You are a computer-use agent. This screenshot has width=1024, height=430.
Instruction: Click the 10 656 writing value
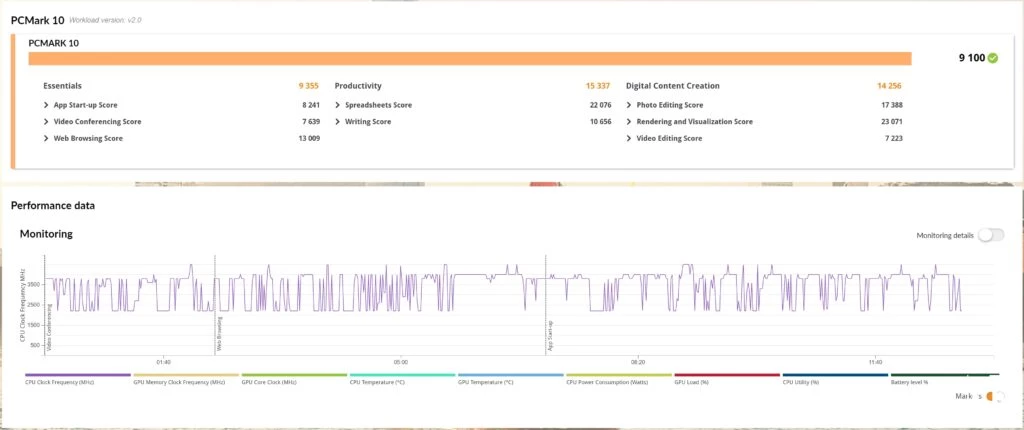600,122
